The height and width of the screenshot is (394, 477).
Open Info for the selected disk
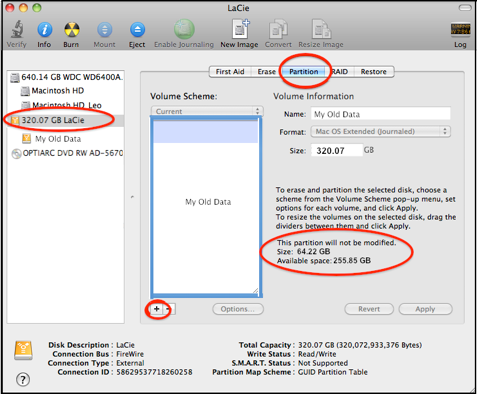coord(44,29)
